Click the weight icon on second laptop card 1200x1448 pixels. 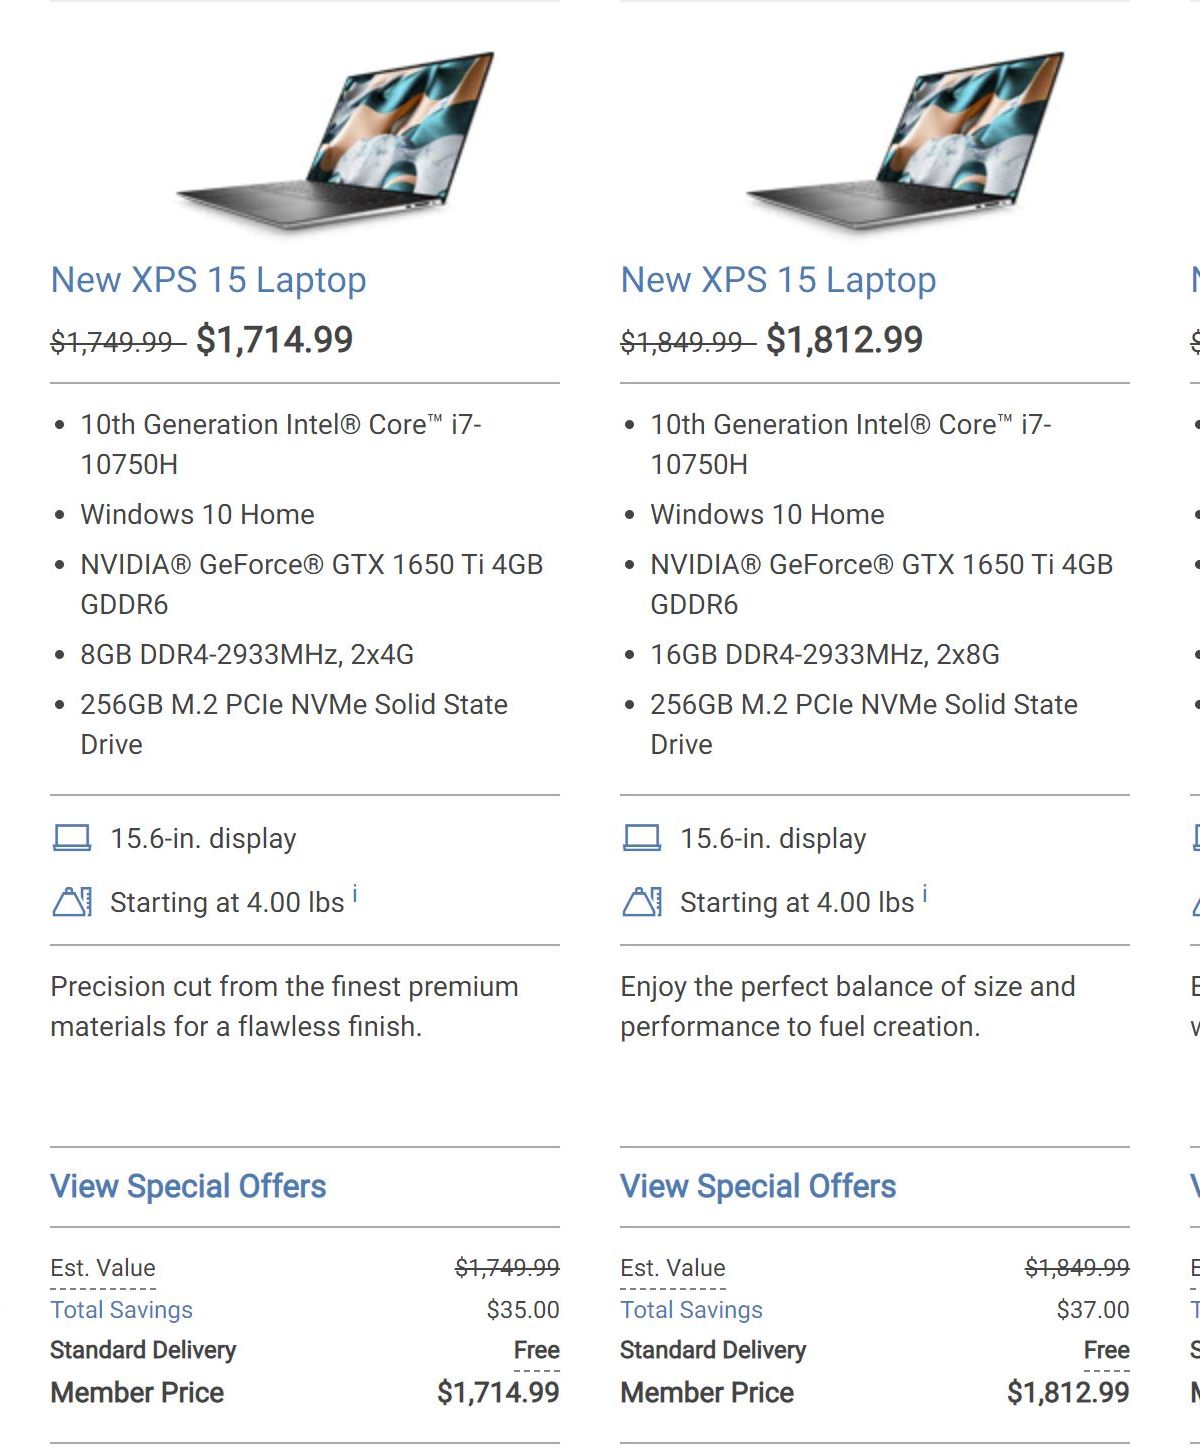click(642, 902)
